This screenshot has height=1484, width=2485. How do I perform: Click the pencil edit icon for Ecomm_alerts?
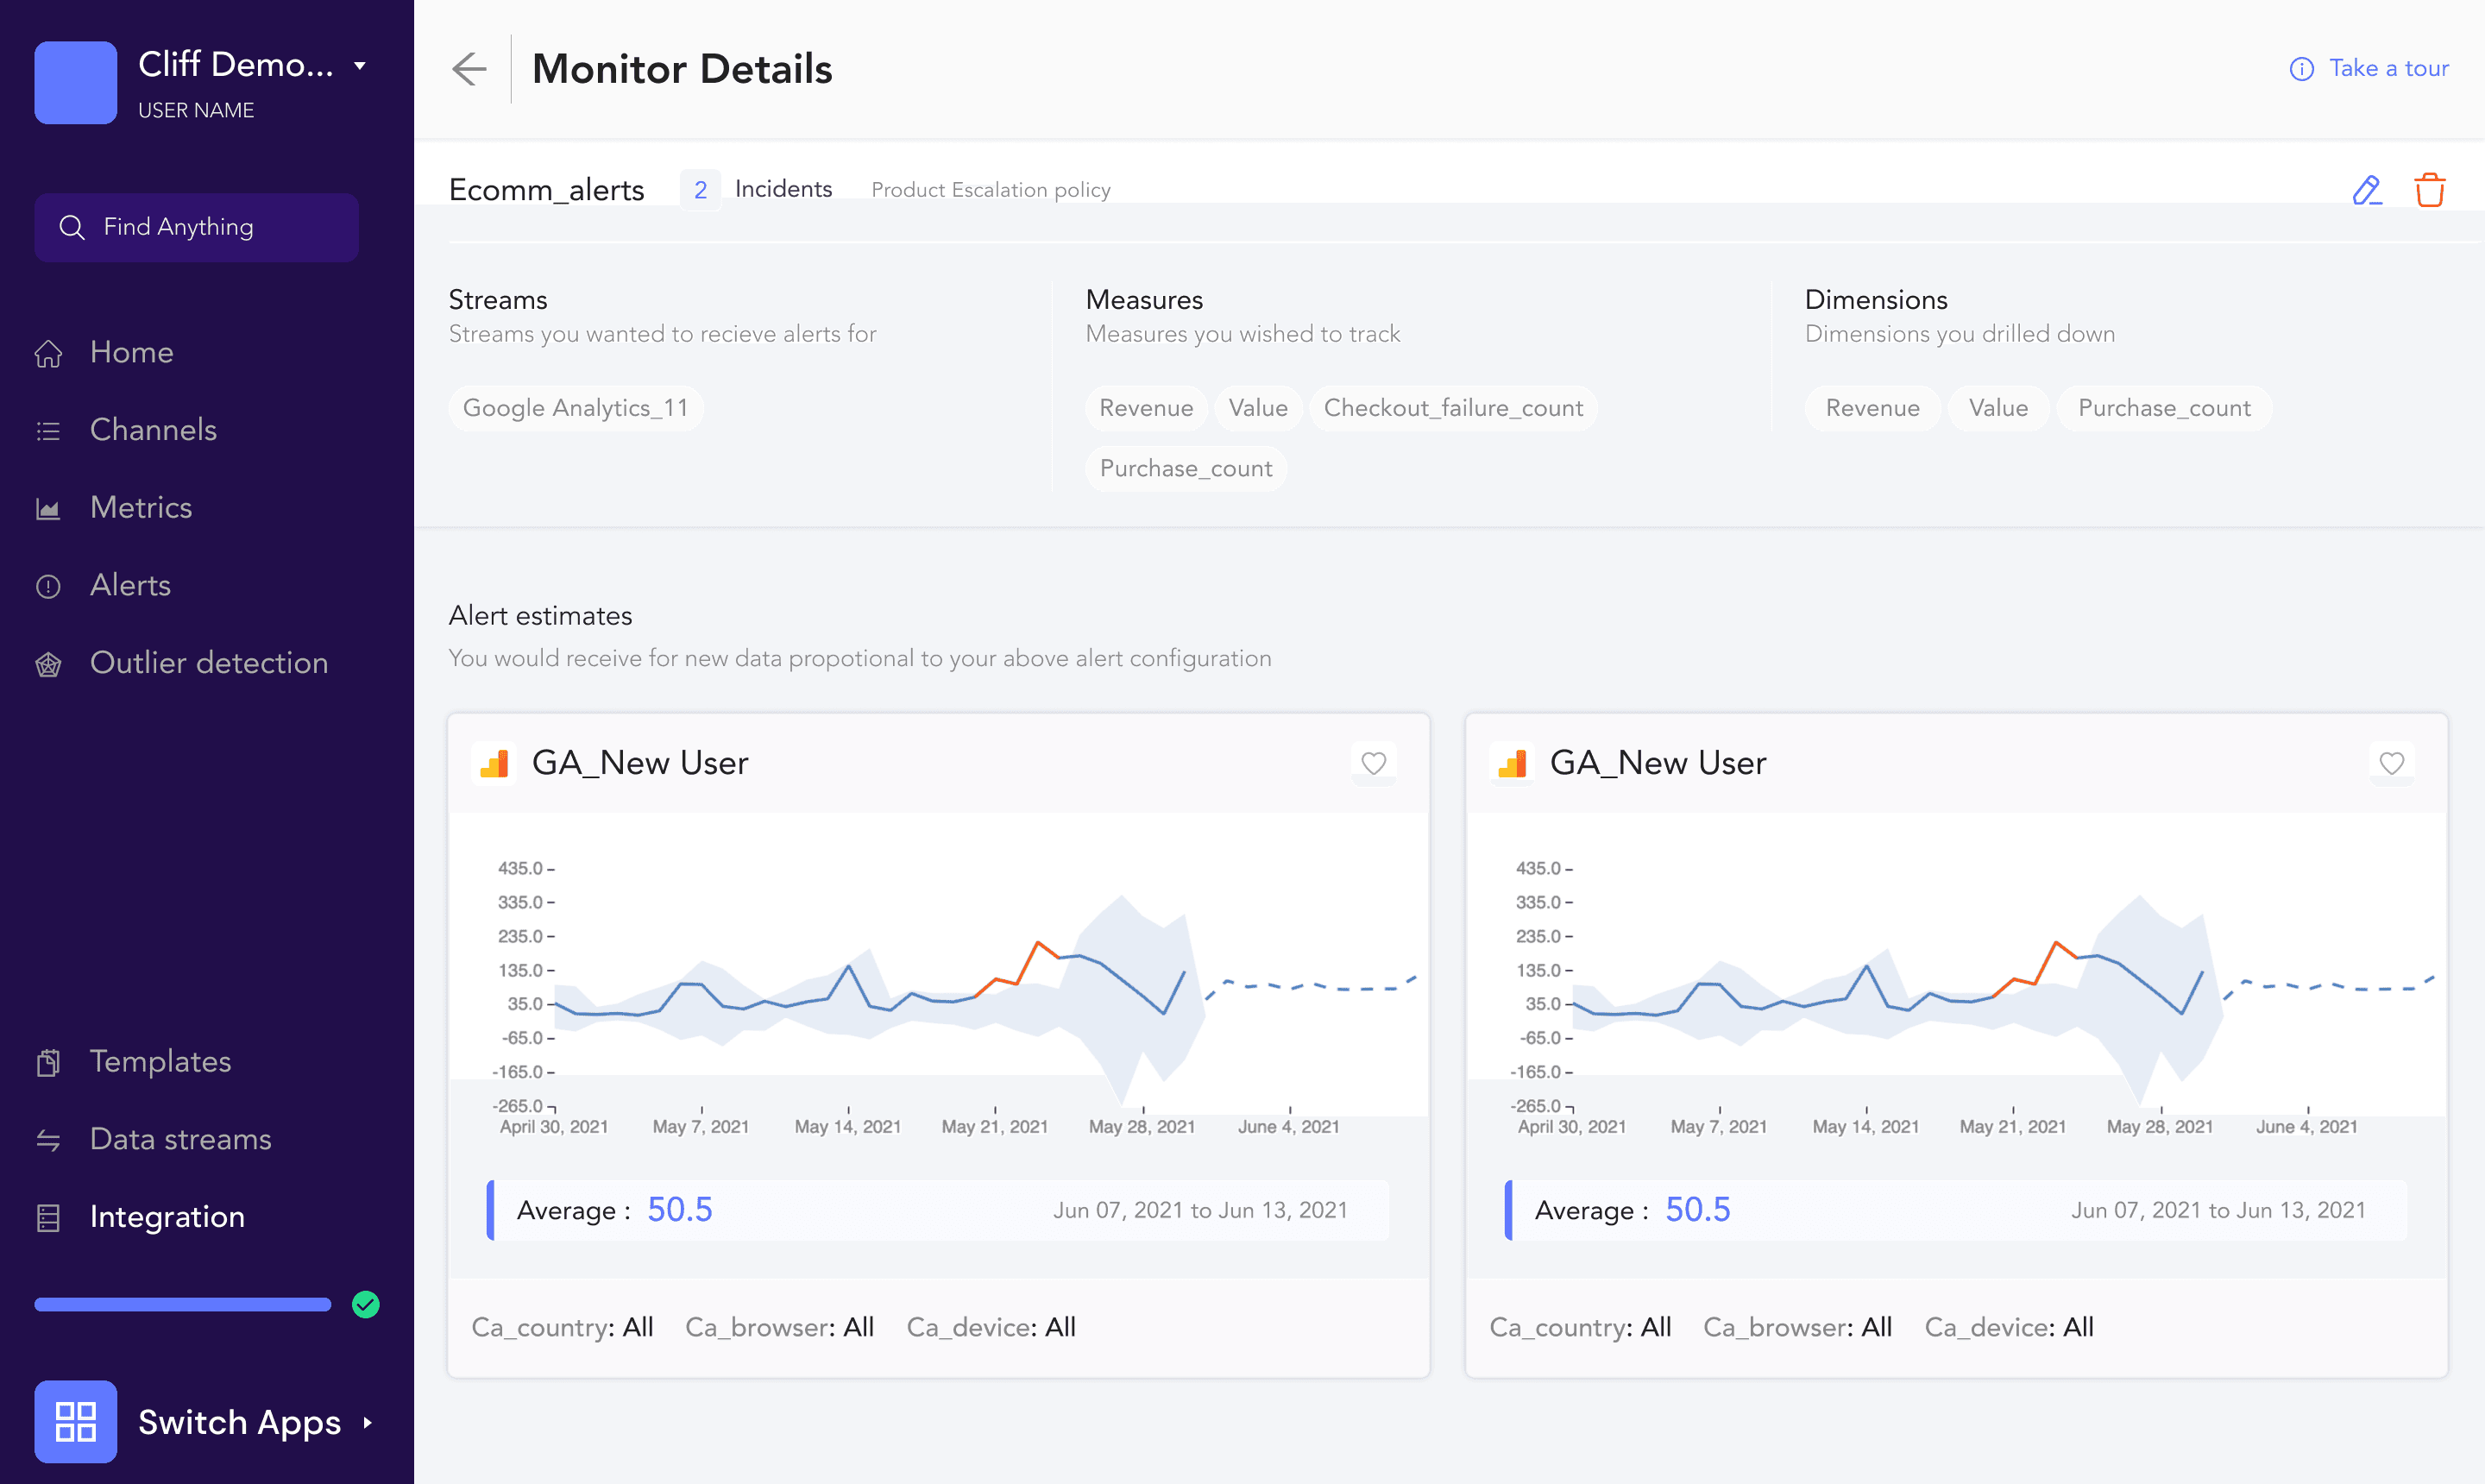coord(2366,190)
